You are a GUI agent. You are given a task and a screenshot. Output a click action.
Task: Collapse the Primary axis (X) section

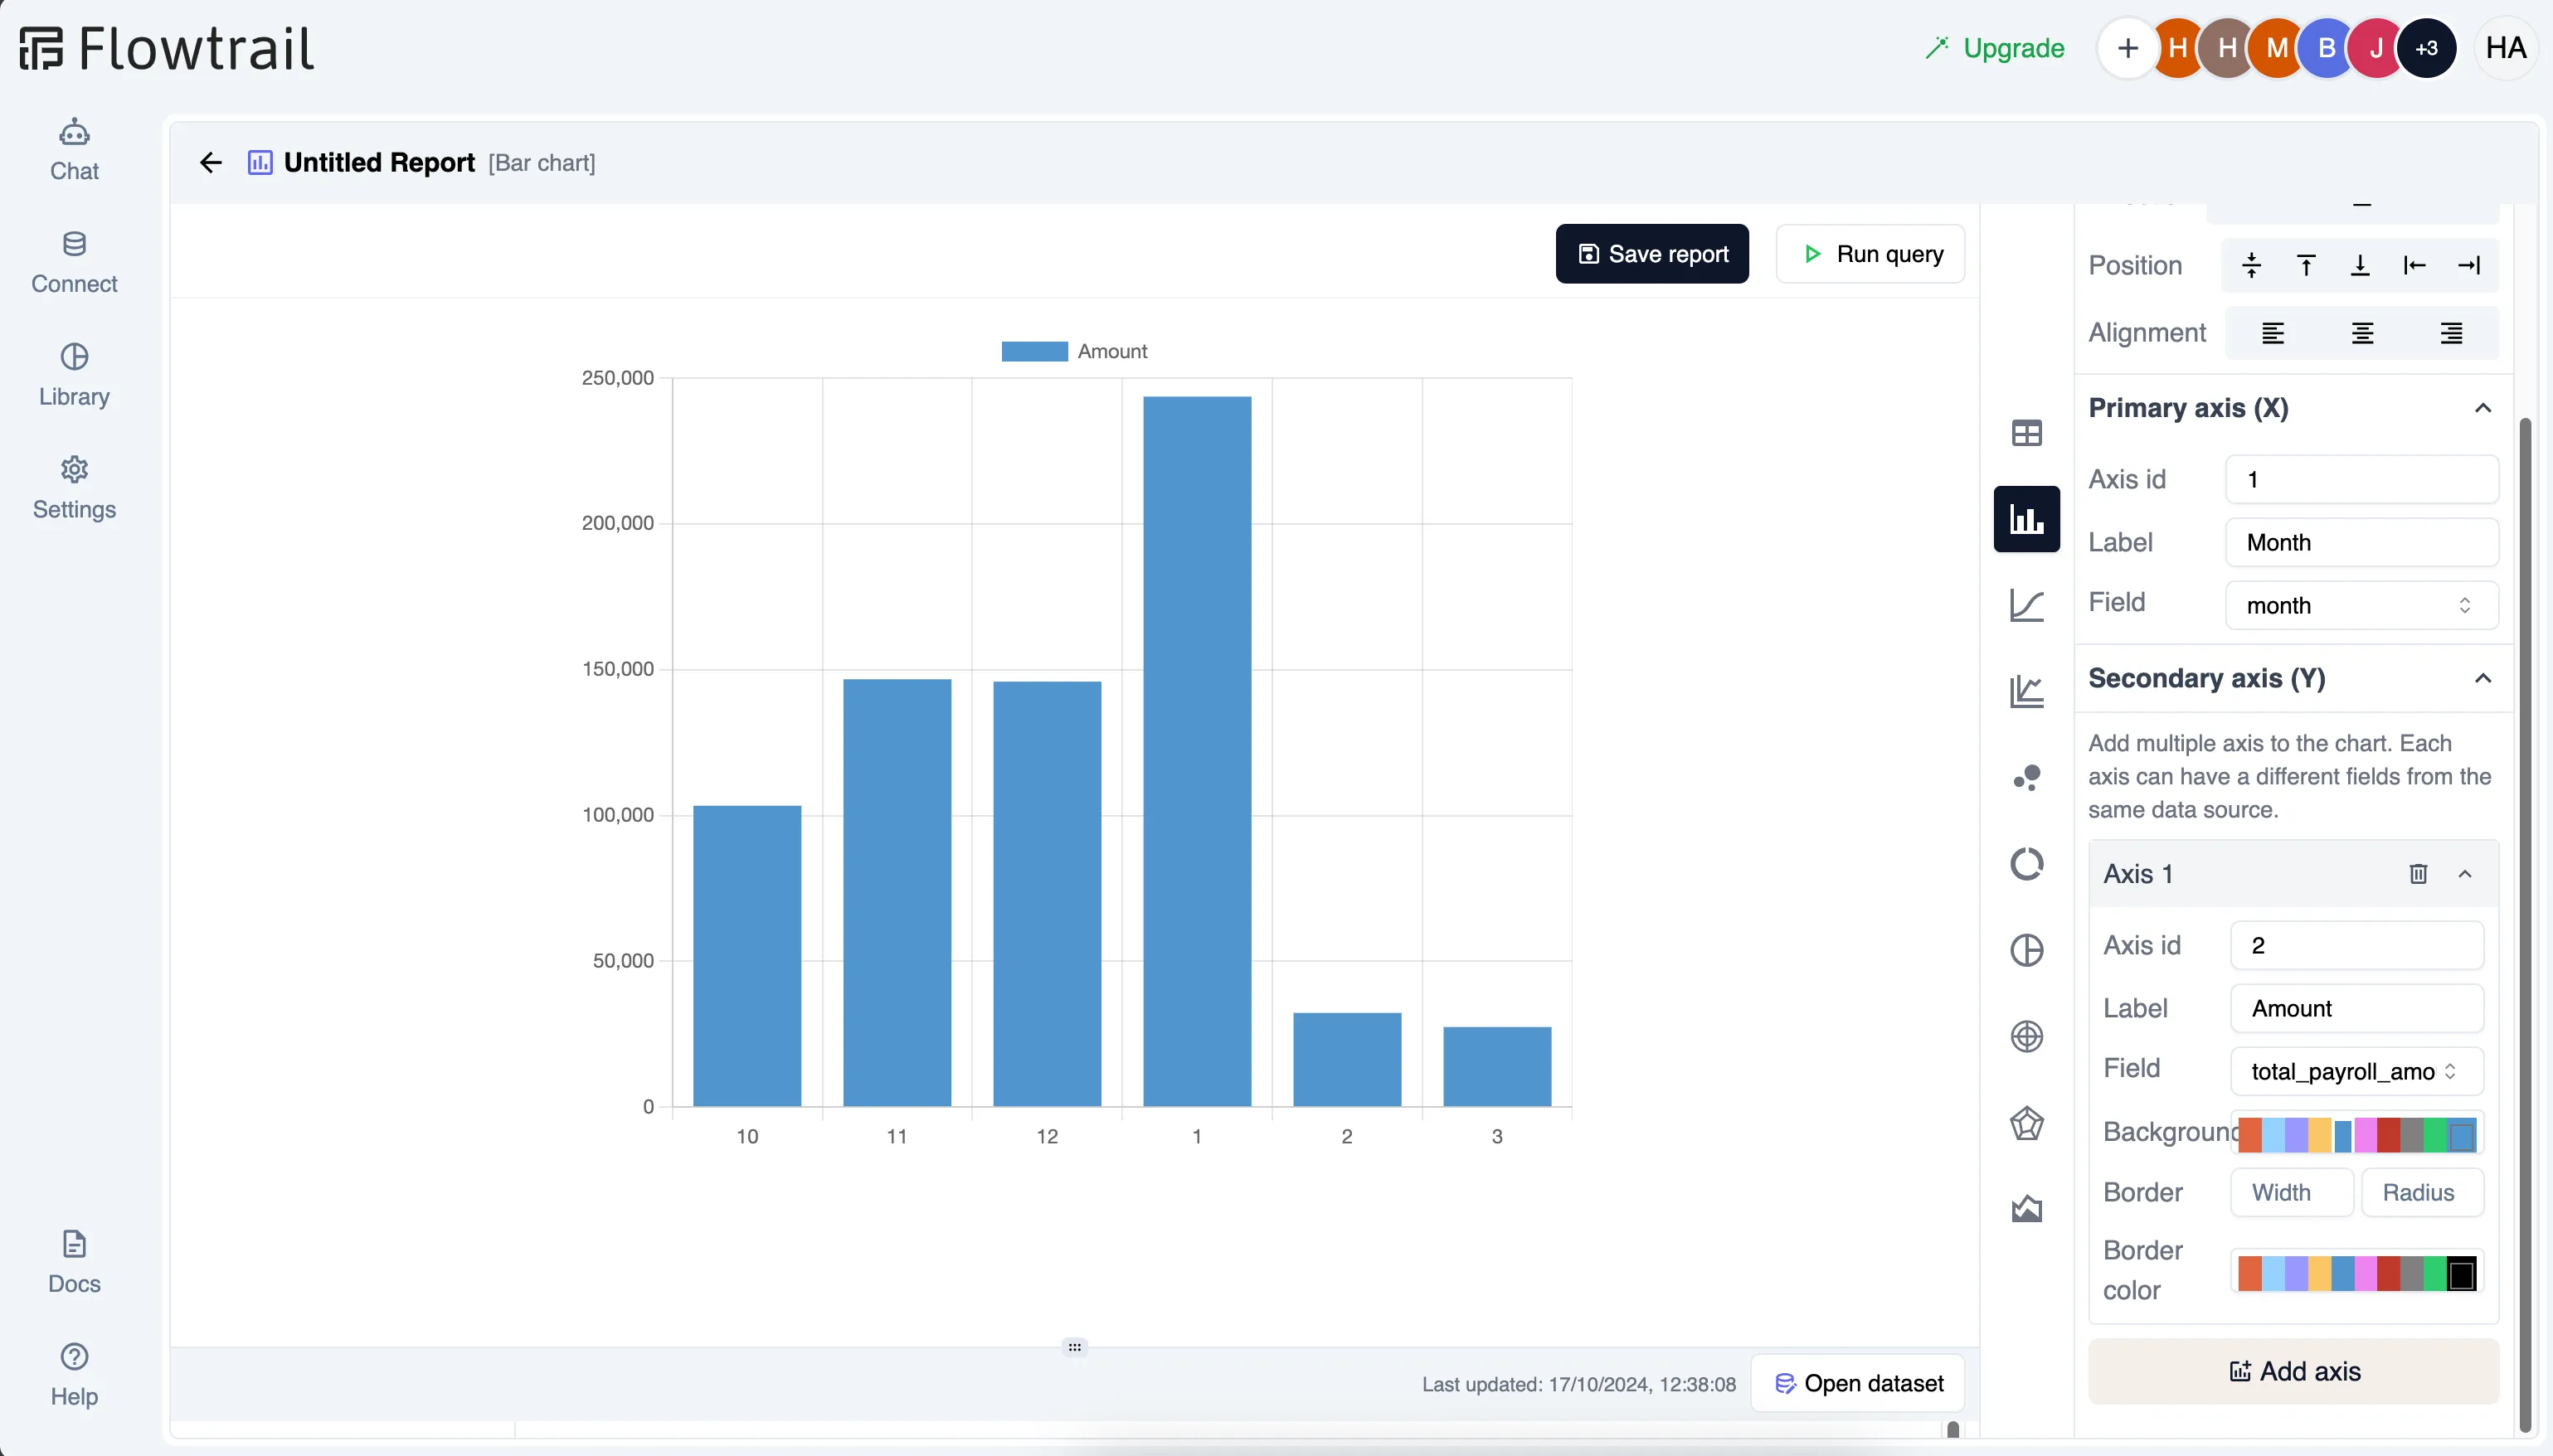coord(2482,408)
